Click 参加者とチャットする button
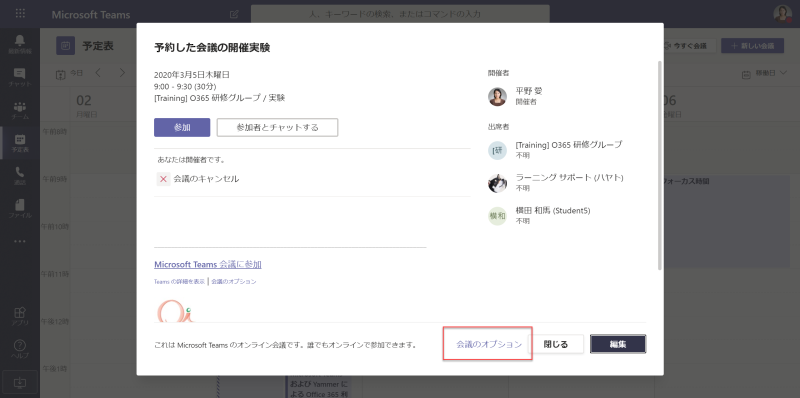 [278, 128]
